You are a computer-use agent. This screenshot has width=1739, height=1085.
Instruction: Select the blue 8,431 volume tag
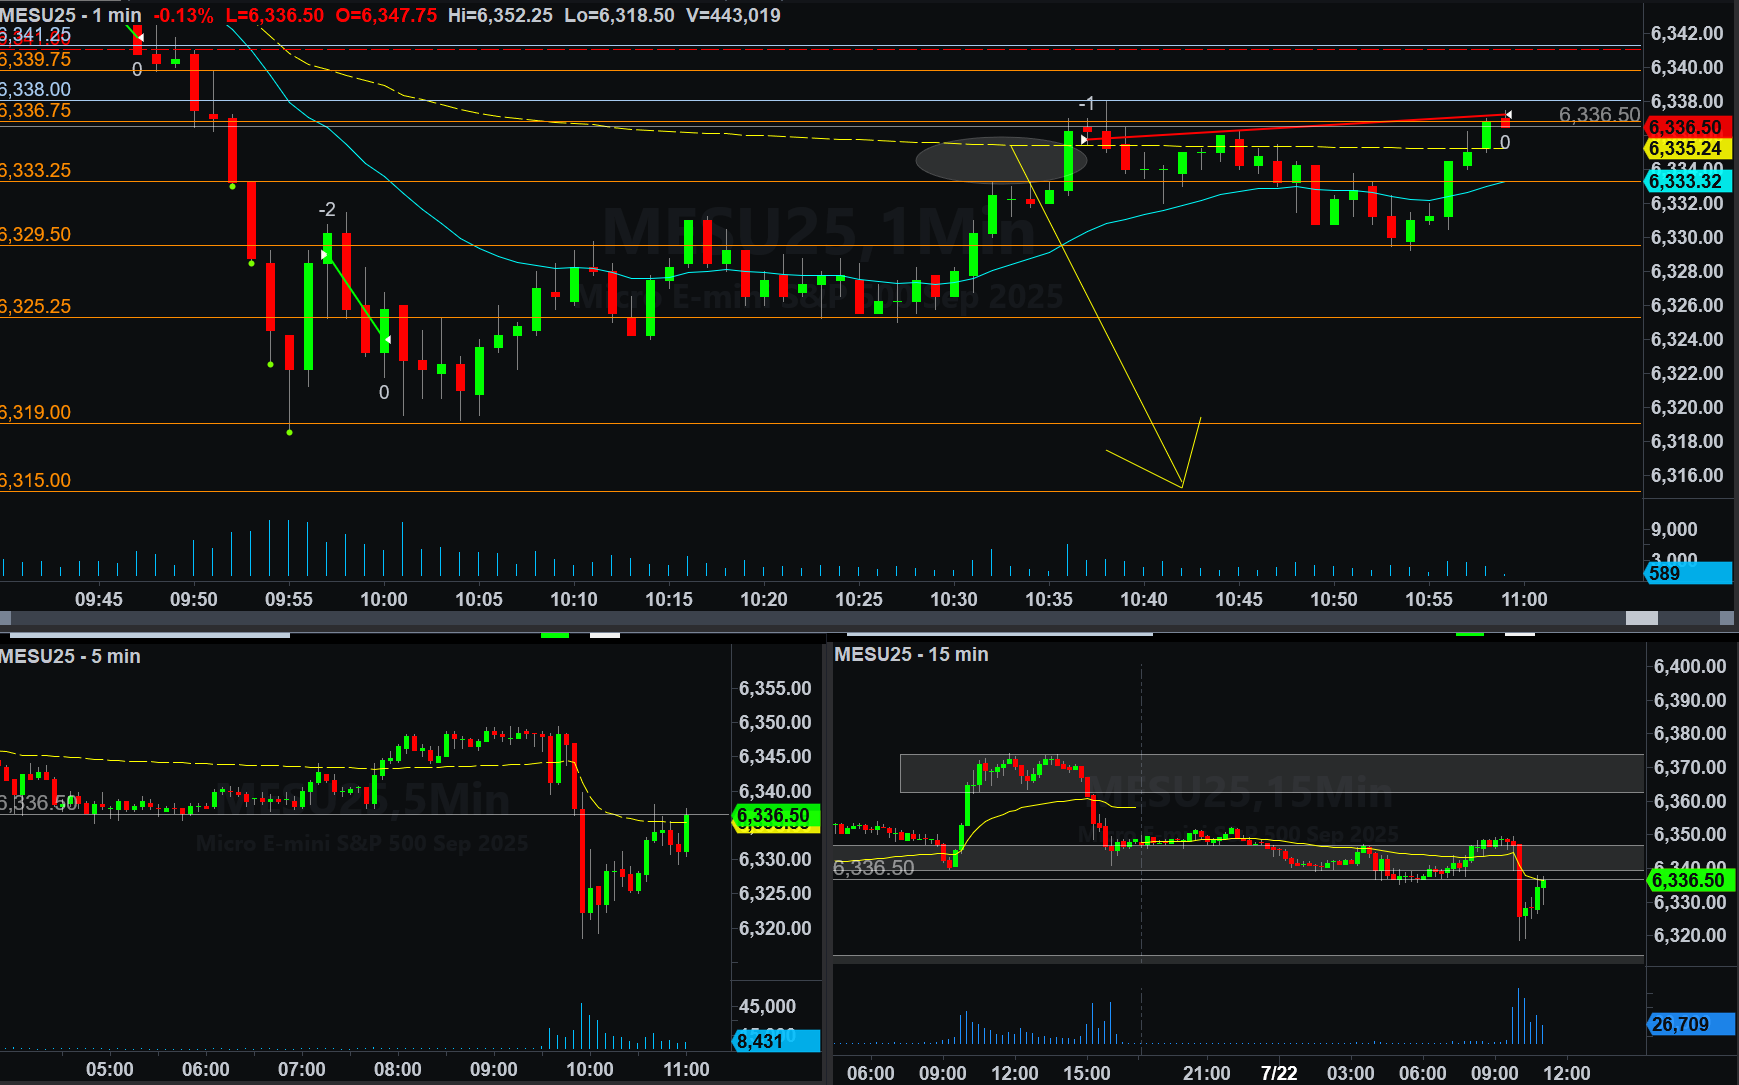(x=776, y=1041)
